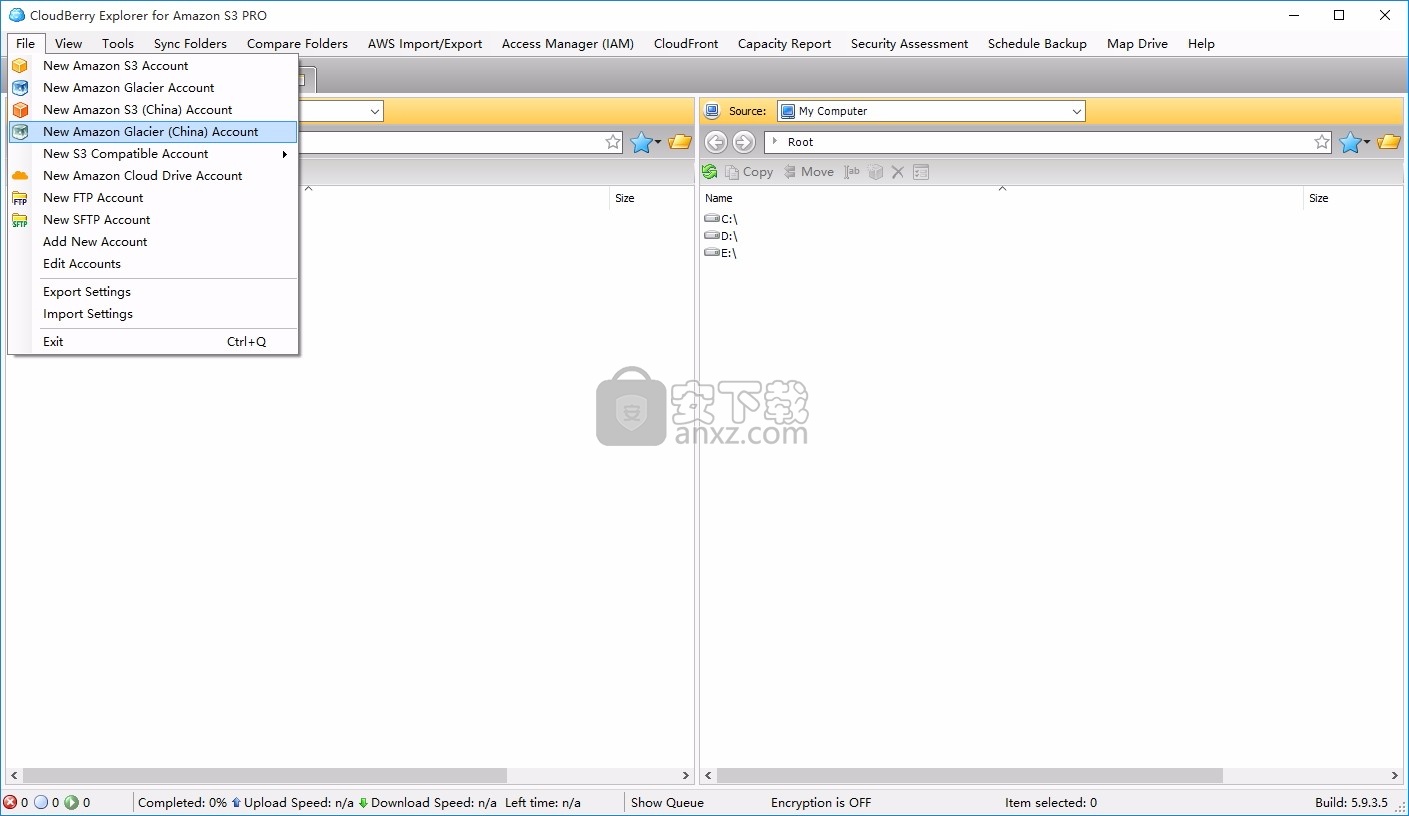This screenshot has height=816, width=1409.
Task: Toggle the favorite star outline in Root path
Action: coord(1322,142)
